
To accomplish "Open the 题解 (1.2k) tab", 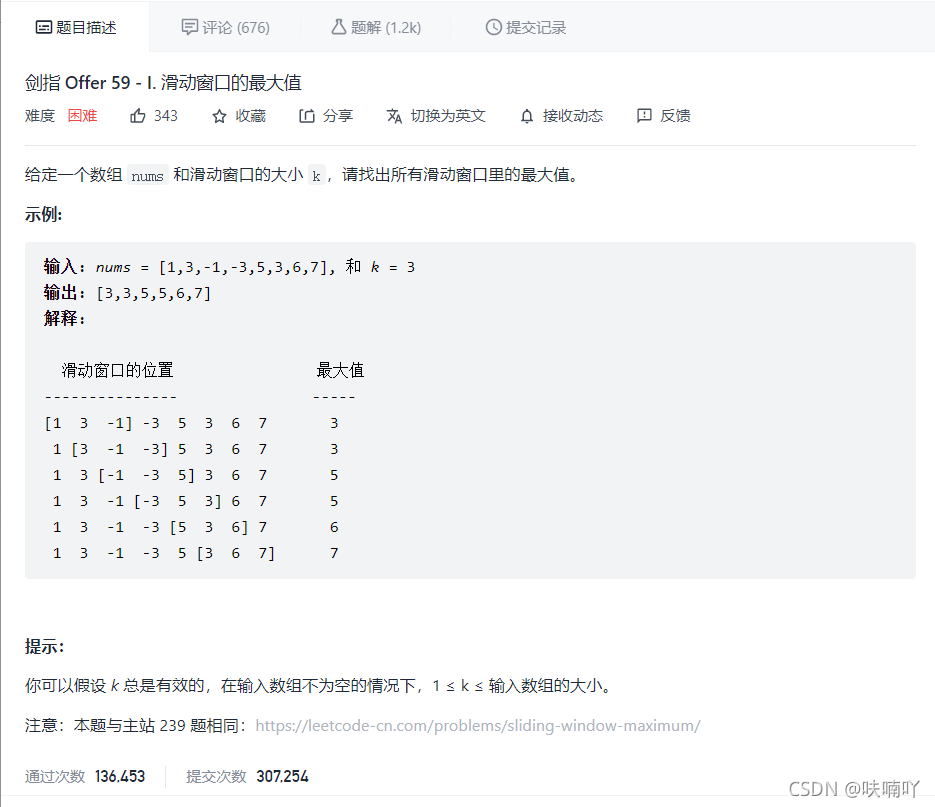I will click(374, 28).
